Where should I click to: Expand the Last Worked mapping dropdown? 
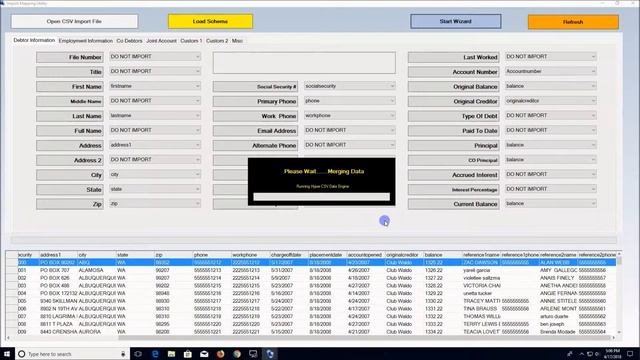[551, 57]
